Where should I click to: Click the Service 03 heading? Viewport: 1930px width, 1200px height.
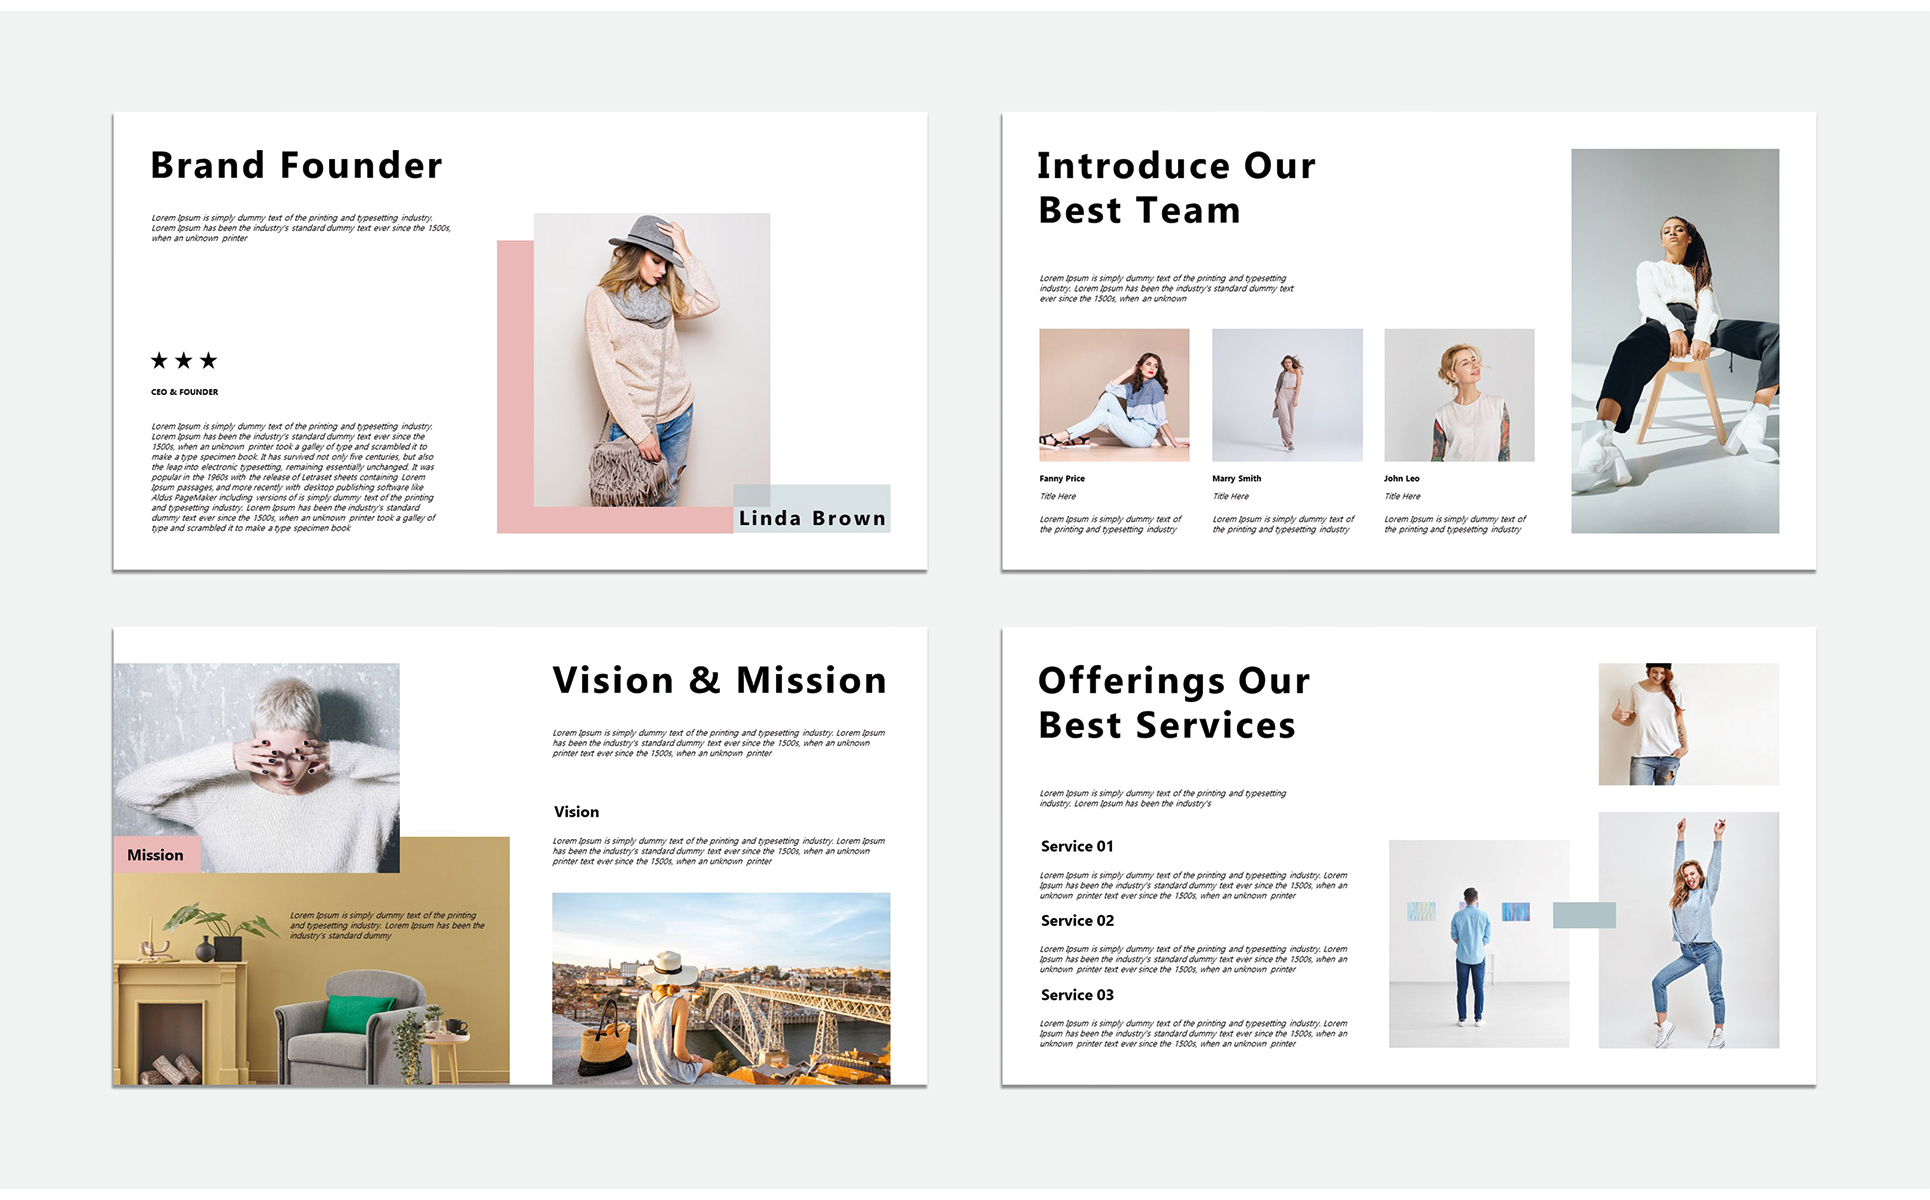click(1077, 995)
